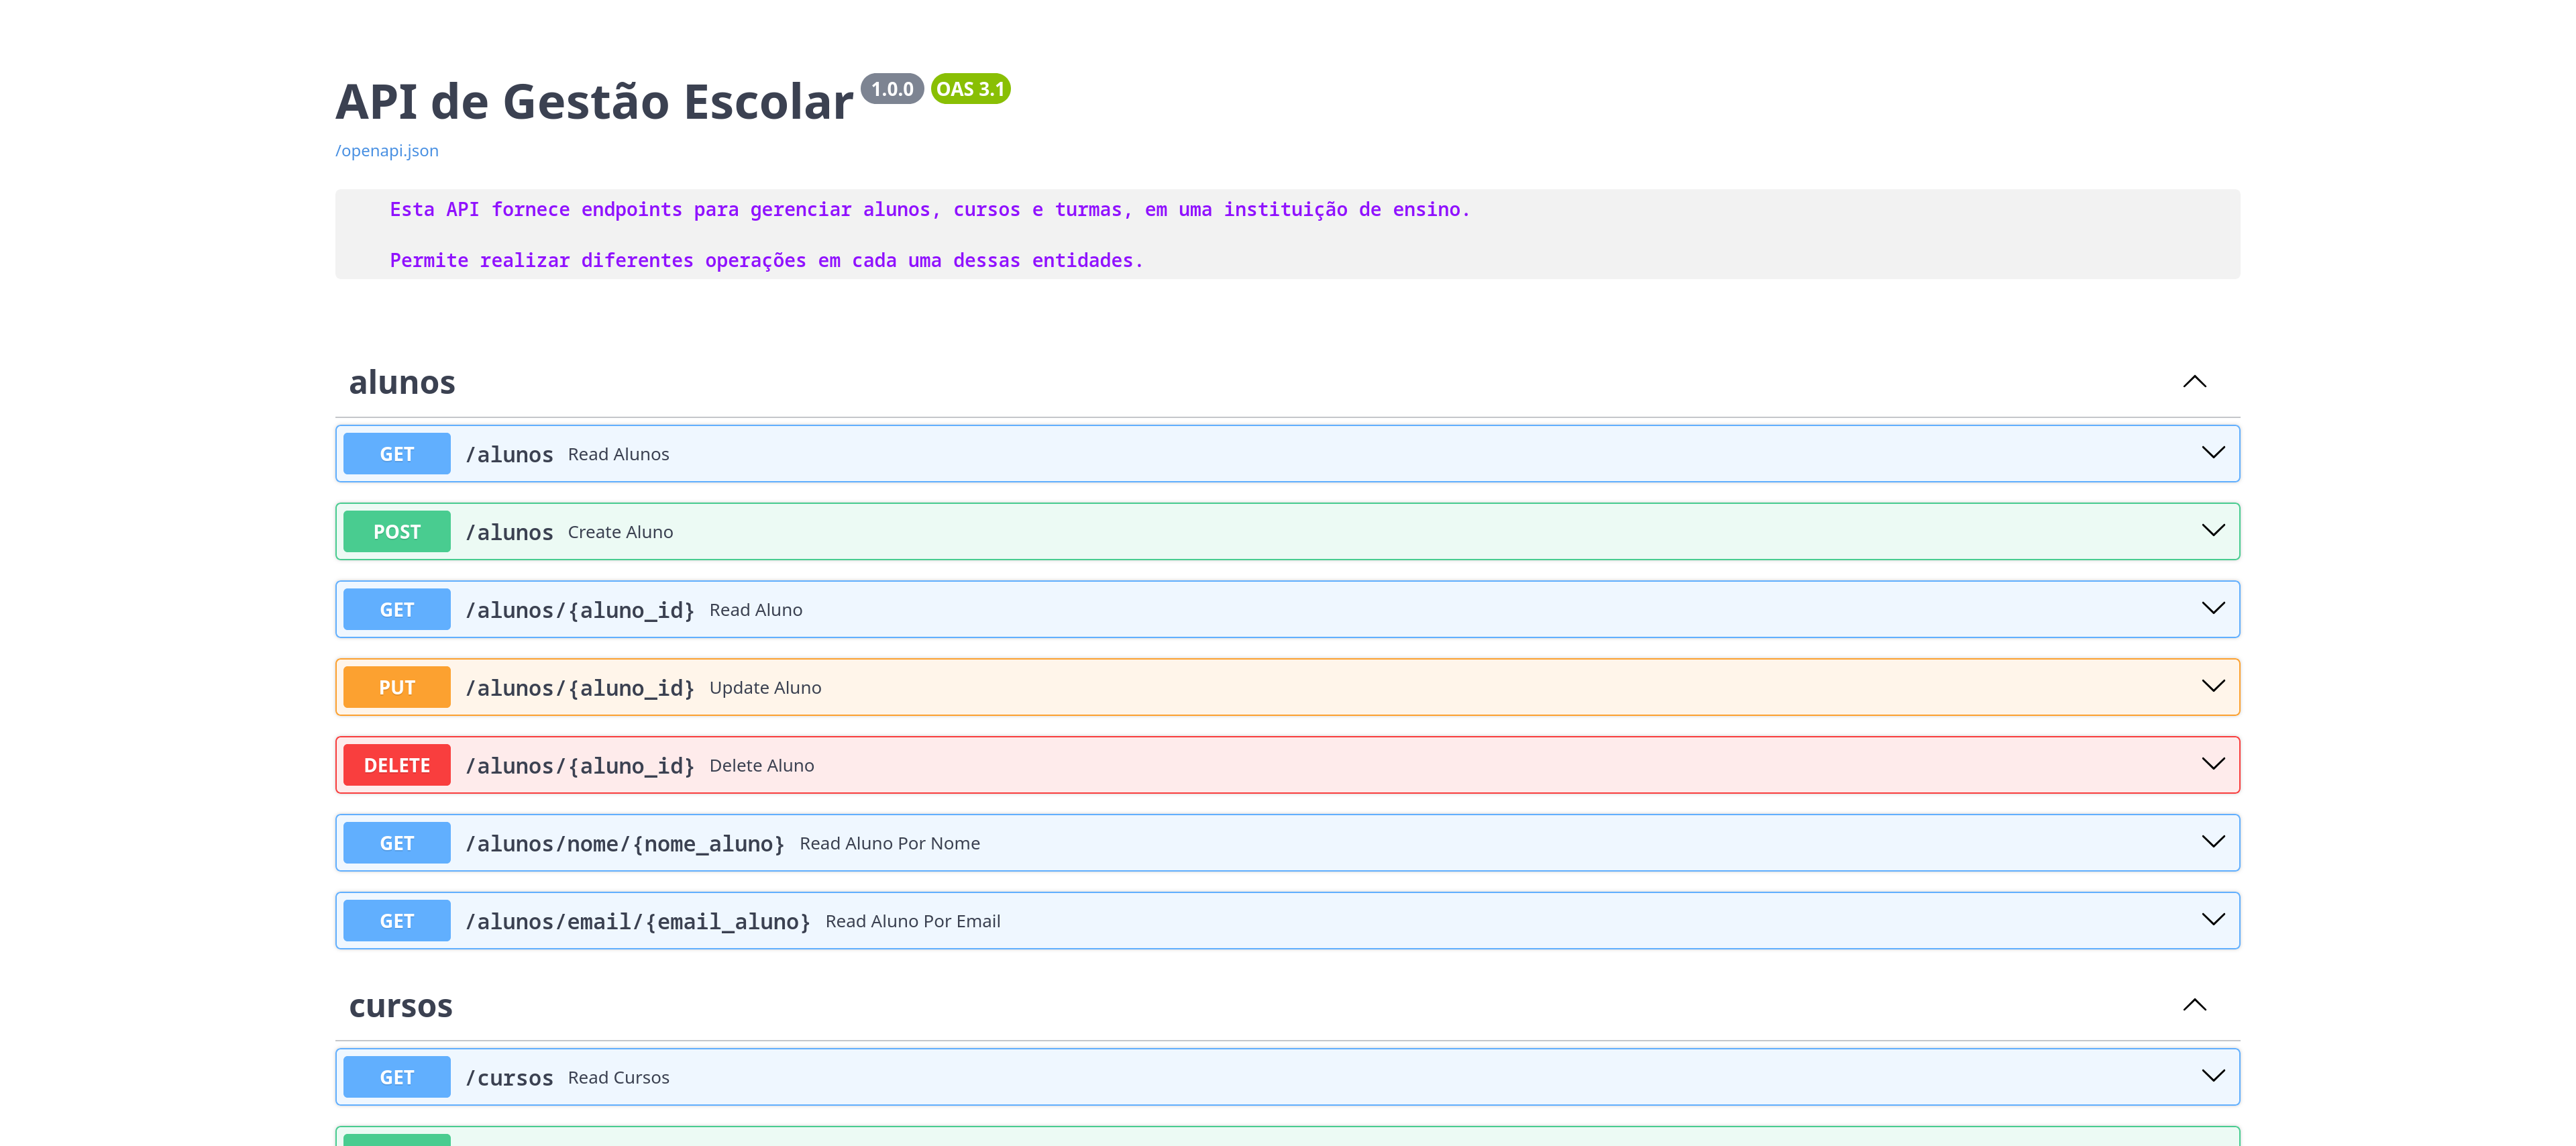
Task: Click the cursos section heading
Action: click(399, 1005)
